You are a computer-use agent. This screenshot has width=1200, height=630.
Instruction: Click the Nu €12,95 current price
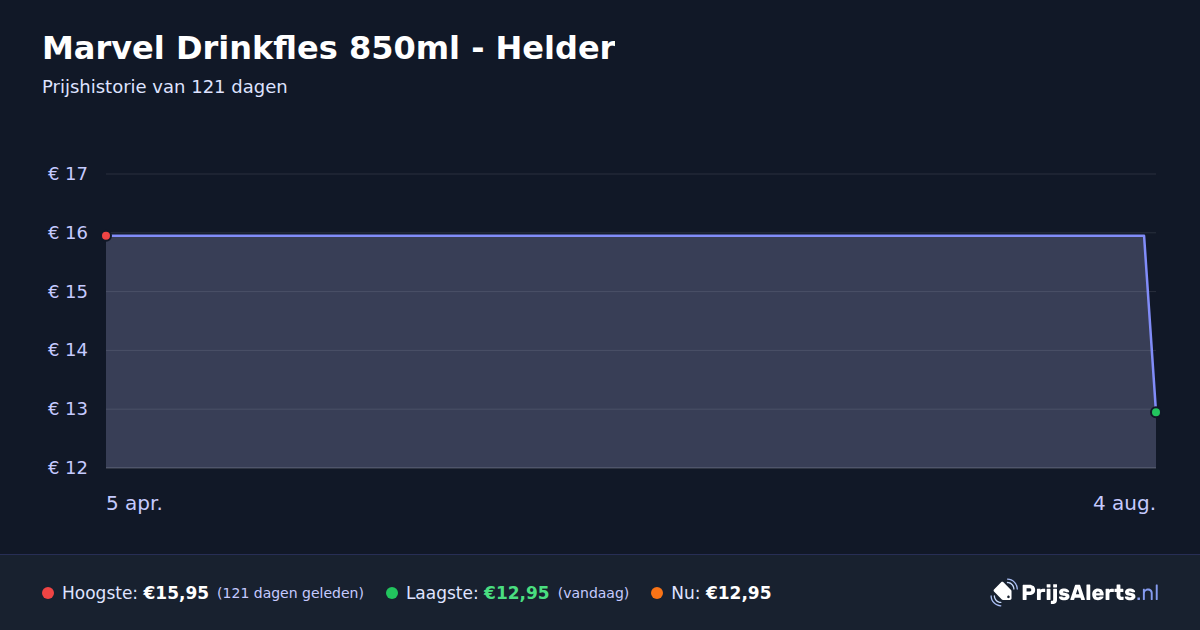pyautogui.click(x=738, y=593)
